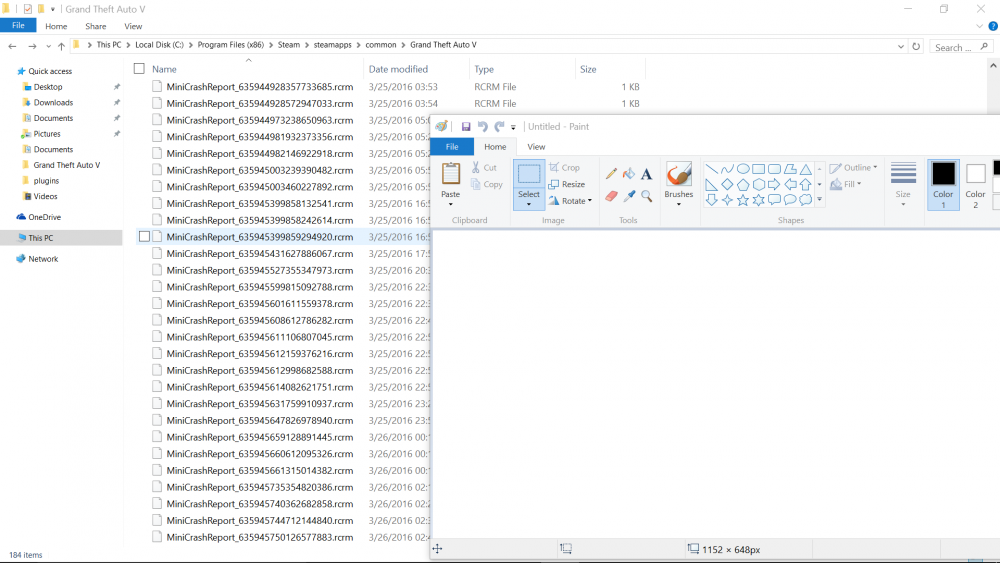Choose the Rounded rectangular callout shape
Image resolution: width=1000 pixels, height=563 pixels.
coord(774,200)
